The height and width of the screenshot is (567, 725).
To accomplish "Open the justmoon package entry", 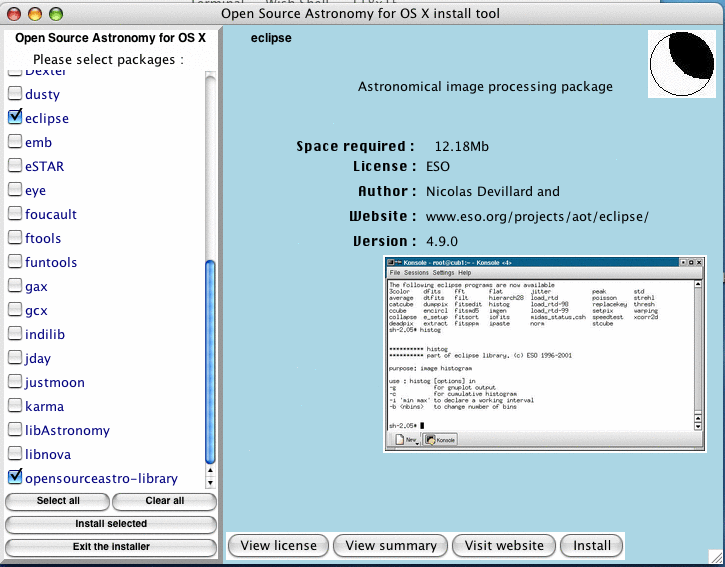I will (55, 383).
